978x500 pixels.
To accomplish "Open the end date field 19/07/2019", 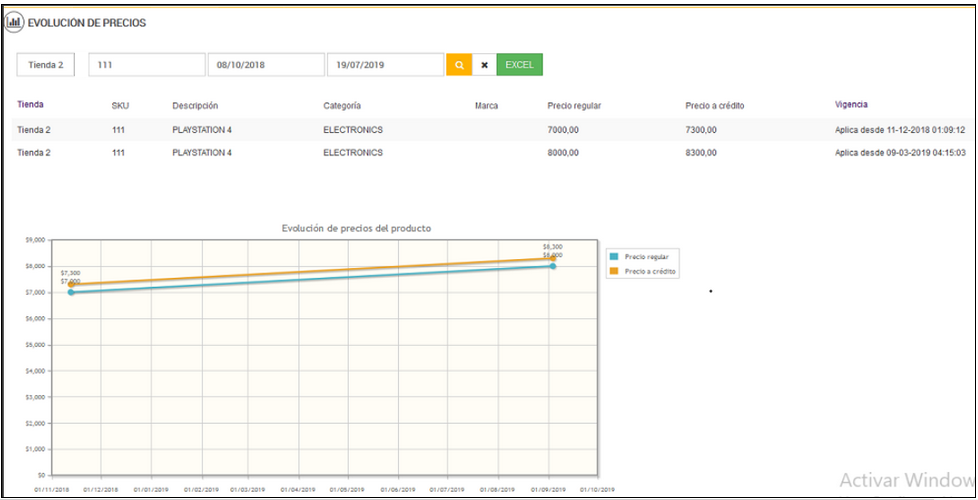I will 385,65.
